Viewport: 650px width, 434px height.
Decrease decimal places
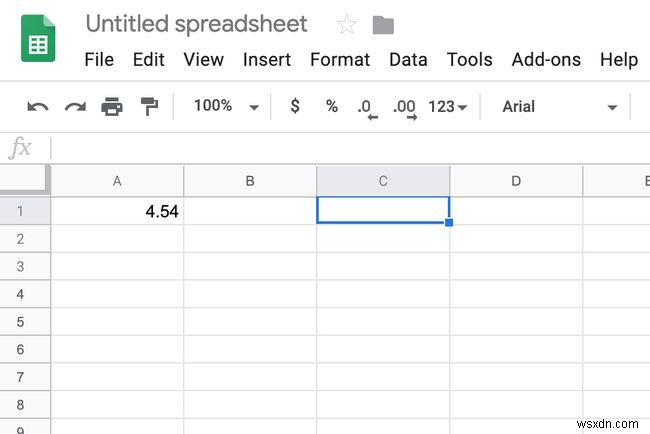(x=367, y=107)
